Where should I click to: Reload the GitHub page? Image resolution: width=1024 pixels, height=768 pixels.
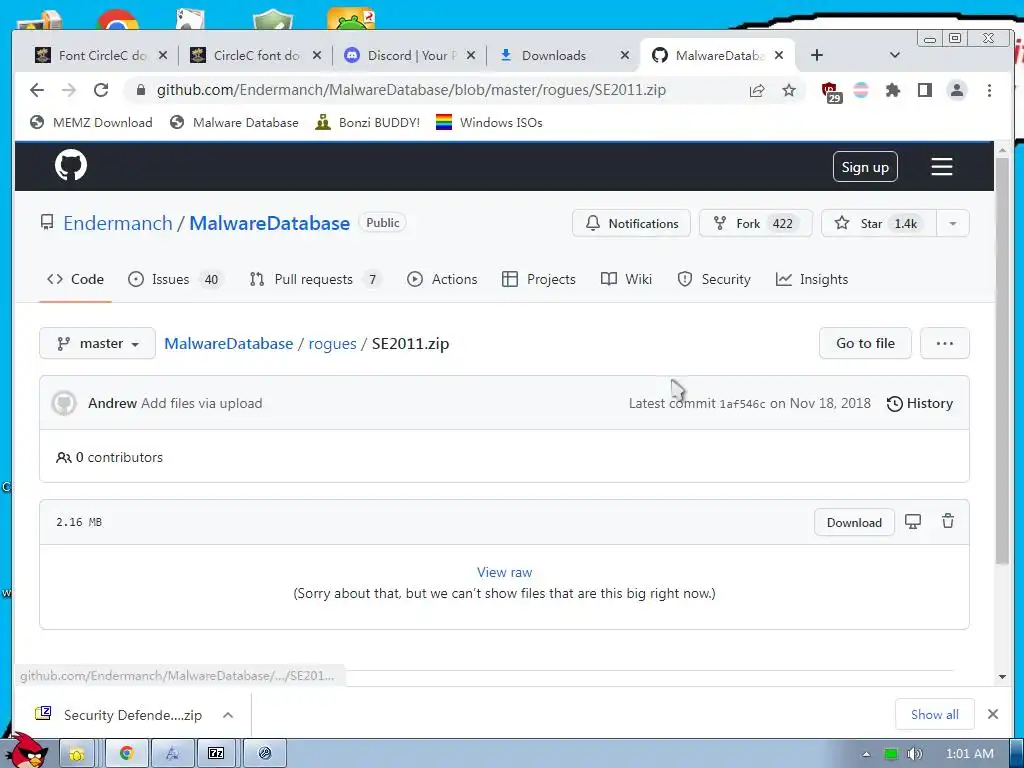click(x=101, y=90)
